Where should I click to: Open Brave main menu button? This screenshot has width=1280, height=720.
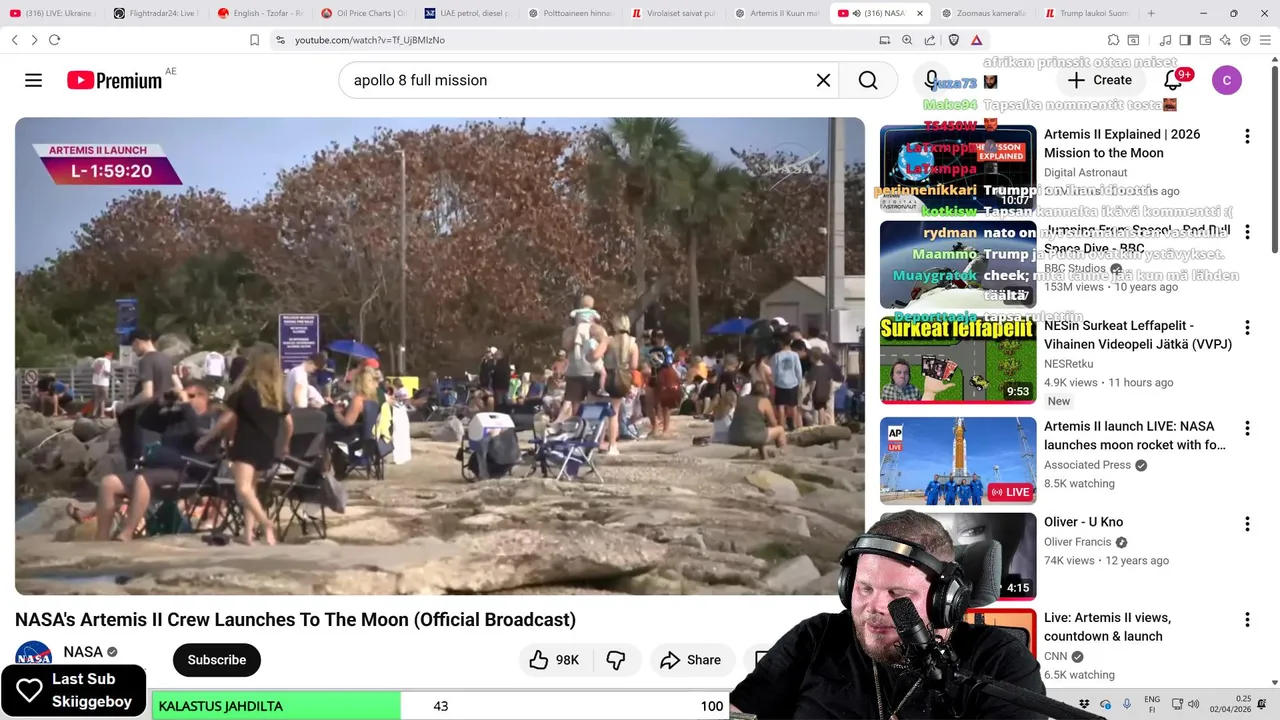1265,40
